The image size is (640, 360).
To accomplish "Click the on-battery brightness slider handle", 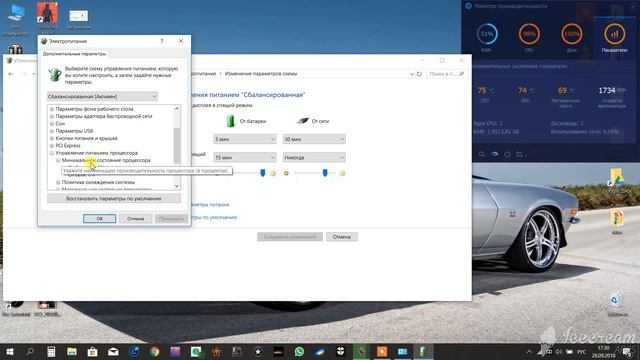I will [263, 173].
